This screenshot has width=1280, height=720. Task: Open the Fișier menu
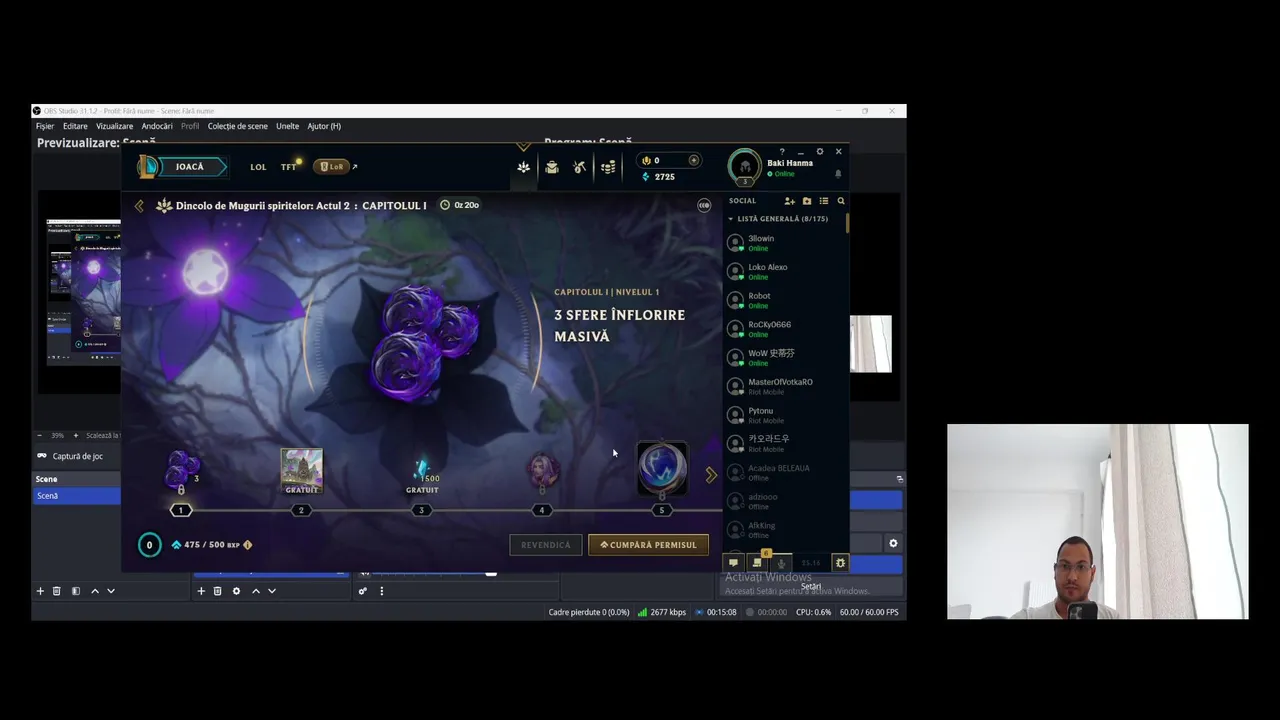coord(45,126)
